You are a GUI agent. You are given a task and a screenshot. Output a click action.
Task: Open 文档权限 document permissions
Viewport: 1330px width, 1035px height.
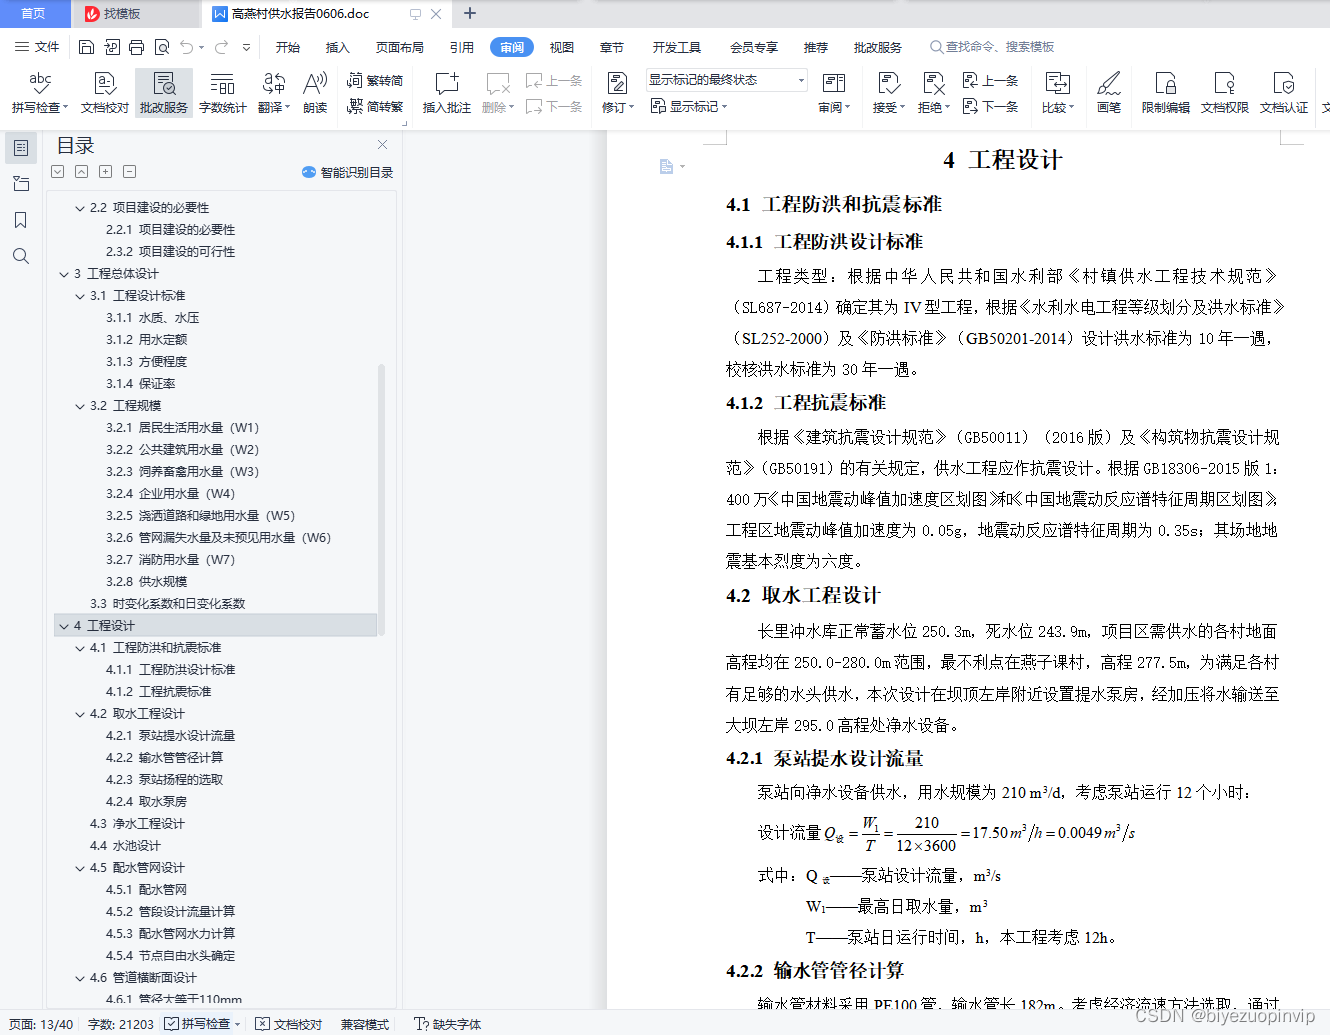[x=1225, y=93]
